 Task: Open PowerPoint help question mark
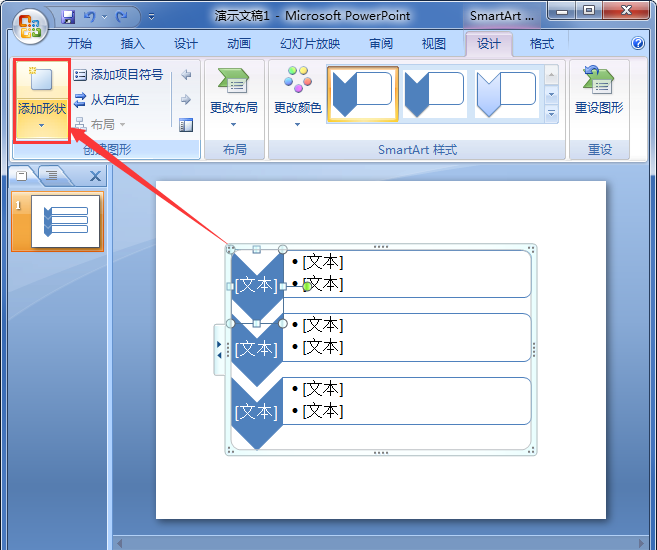coord(638,43)
